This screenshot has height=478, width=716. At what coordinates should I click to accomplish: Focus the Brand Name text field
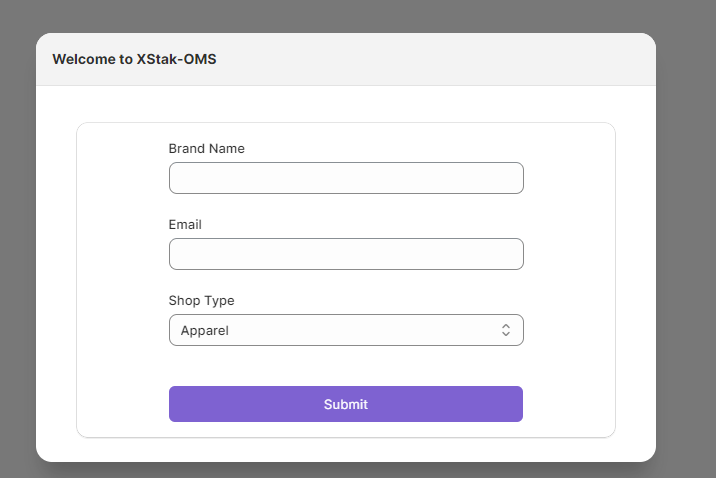pyautogui.click(x=346, y=178)
